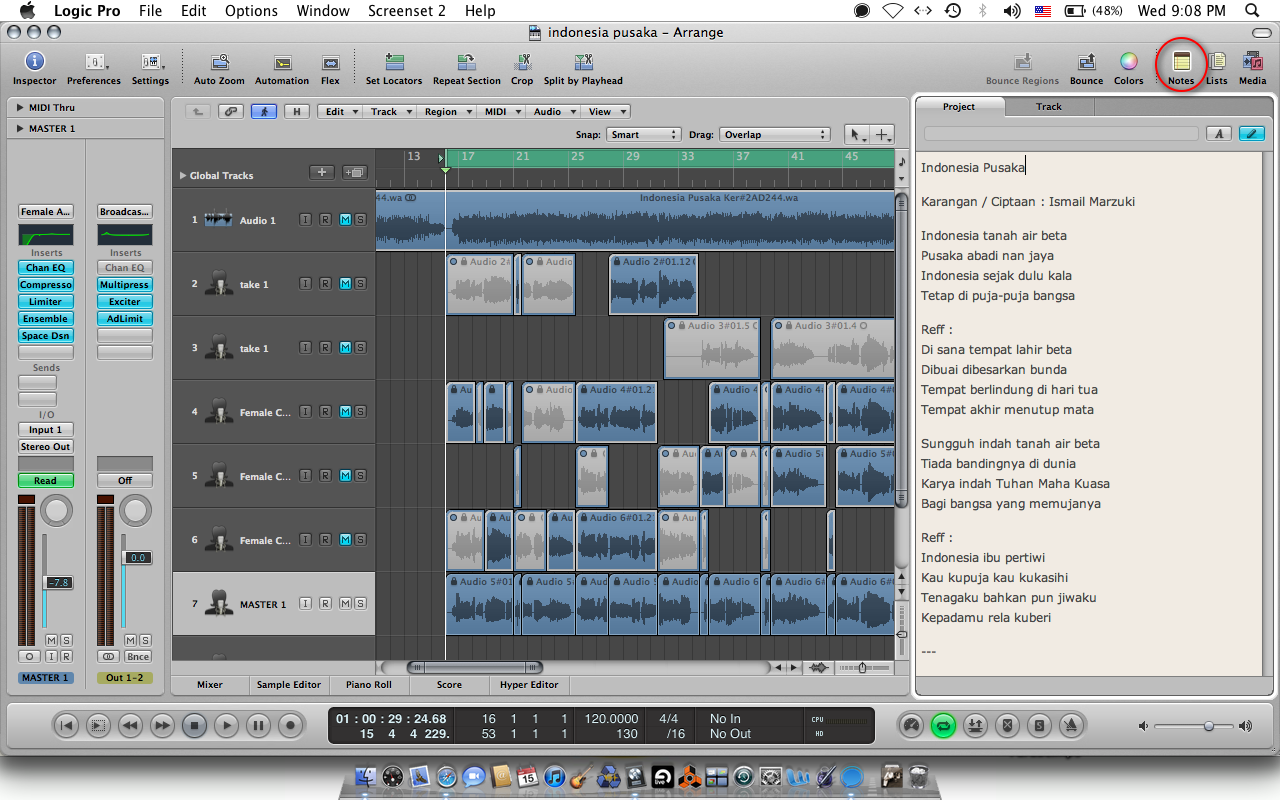Open the Colors palette icon
Image resolution: width=1280 pixels, height=800 pixels.
[1128, 62]
